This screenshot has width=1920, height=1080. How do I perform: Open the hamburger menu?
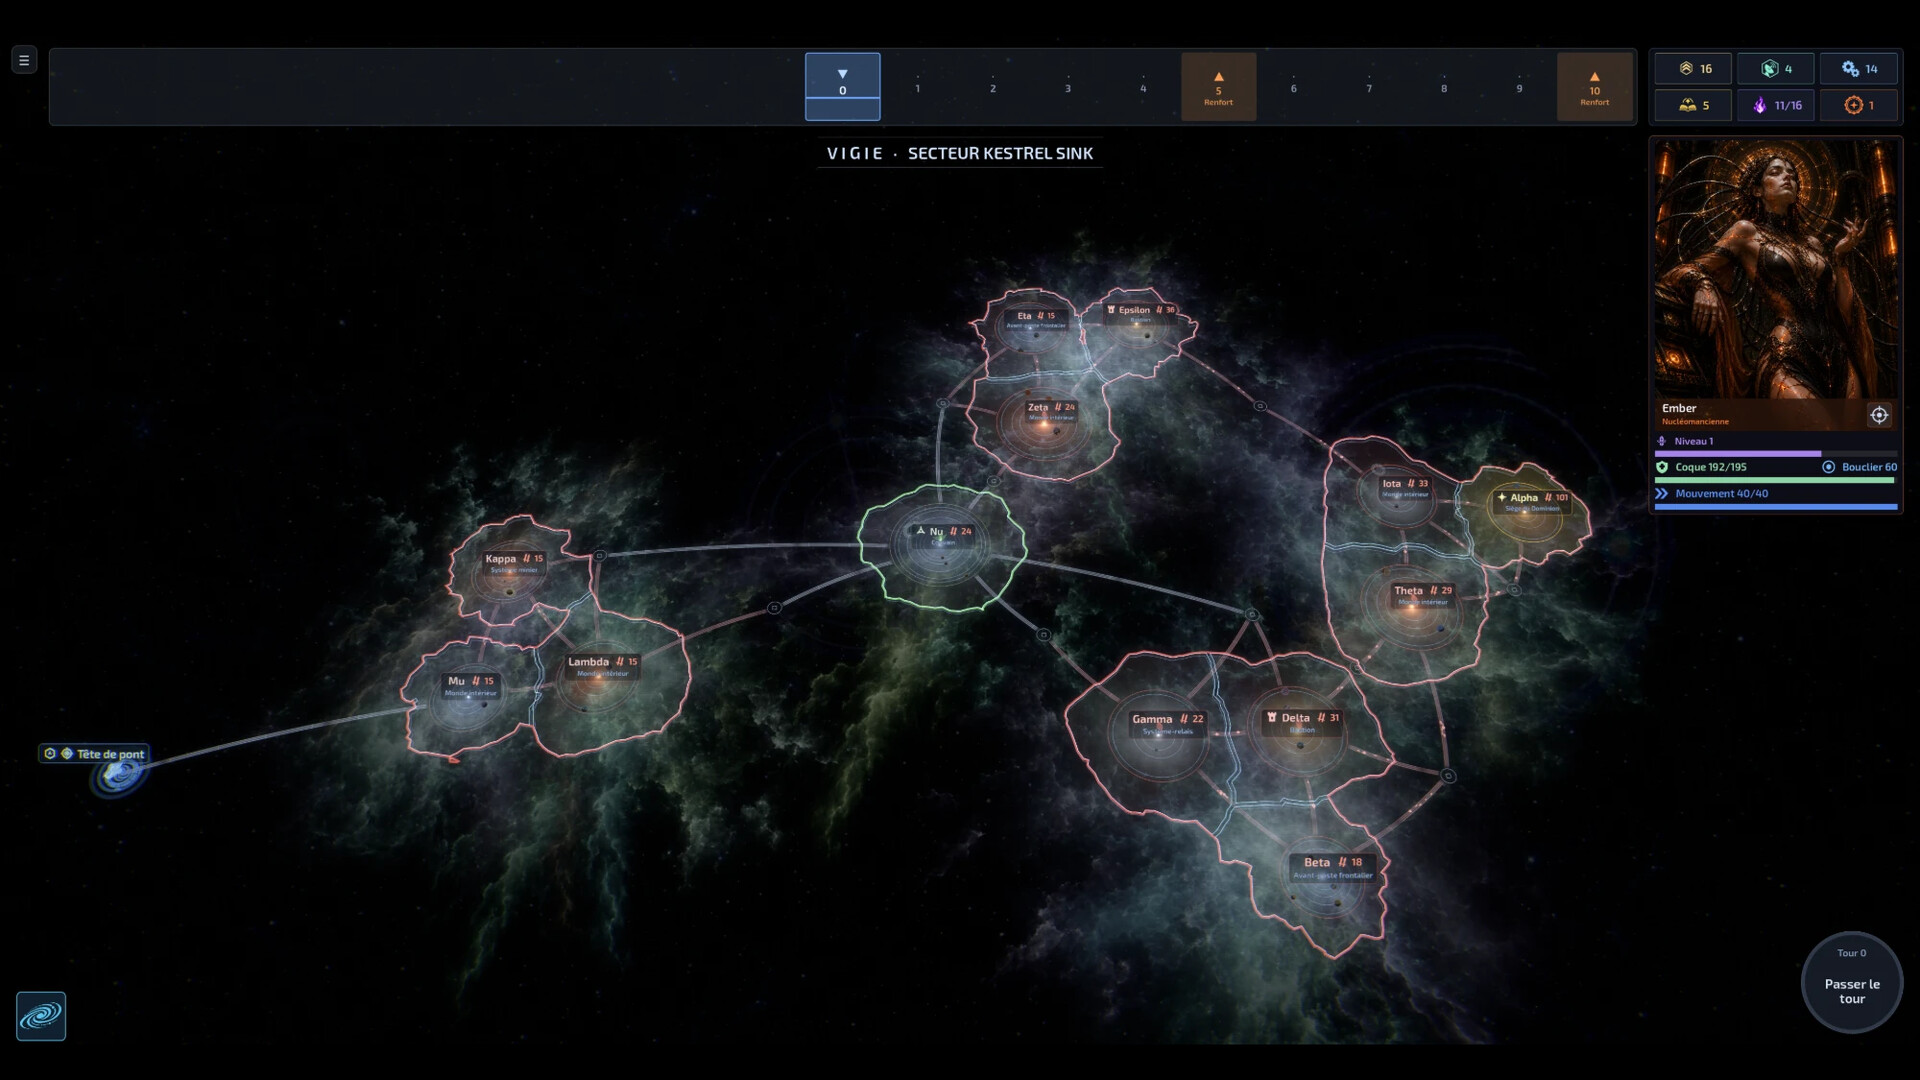click(x=24, y=60)
